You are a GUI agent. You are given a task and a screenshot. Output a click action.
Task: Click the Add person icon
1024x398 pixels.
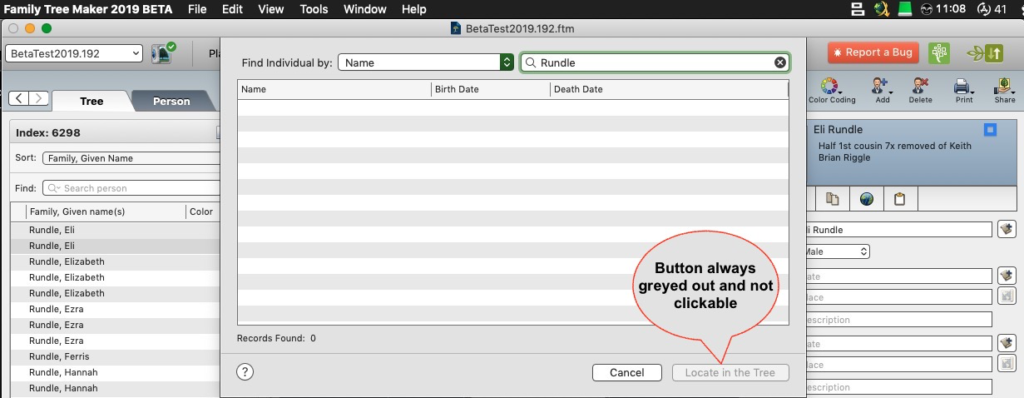point(882,90)
